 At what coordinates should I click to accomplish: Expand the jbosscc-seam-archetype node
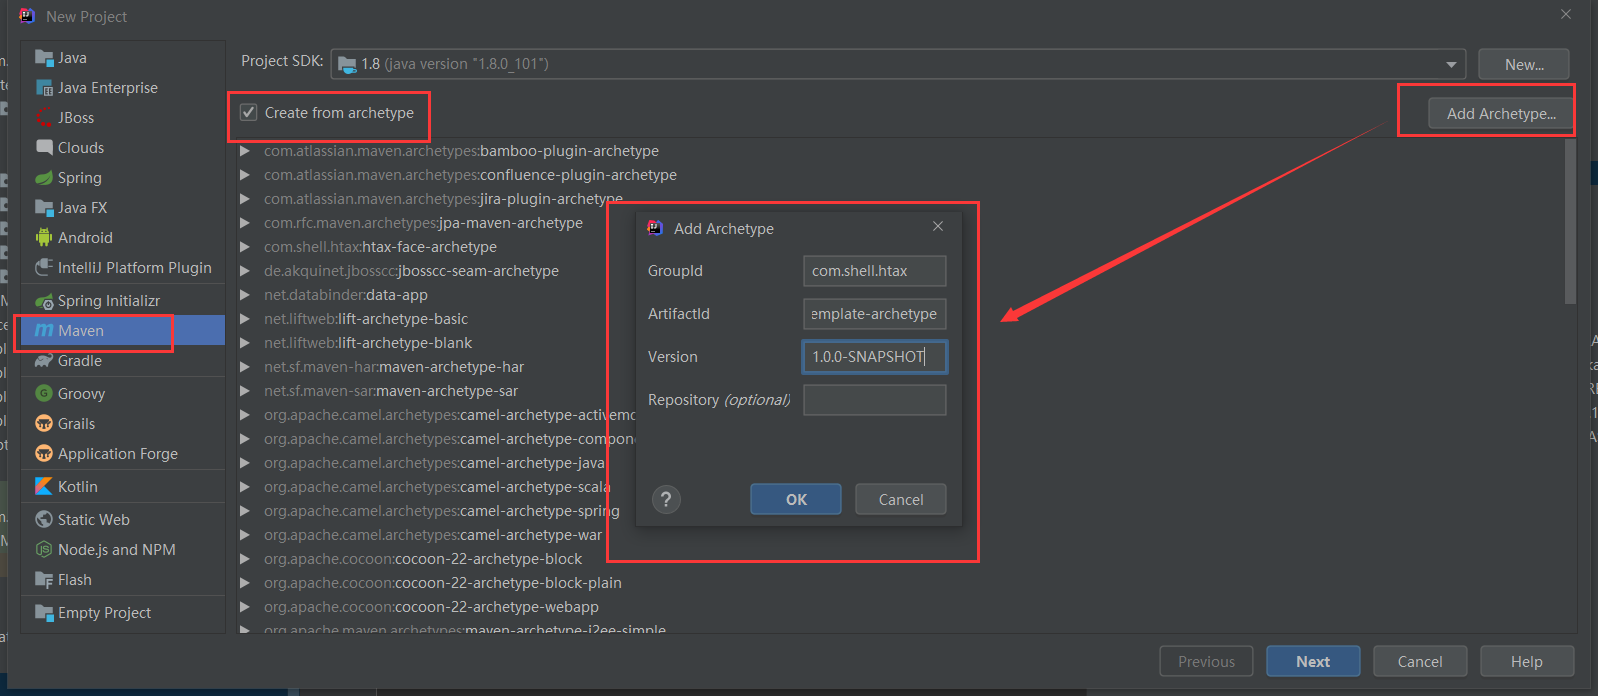(245, 271)
